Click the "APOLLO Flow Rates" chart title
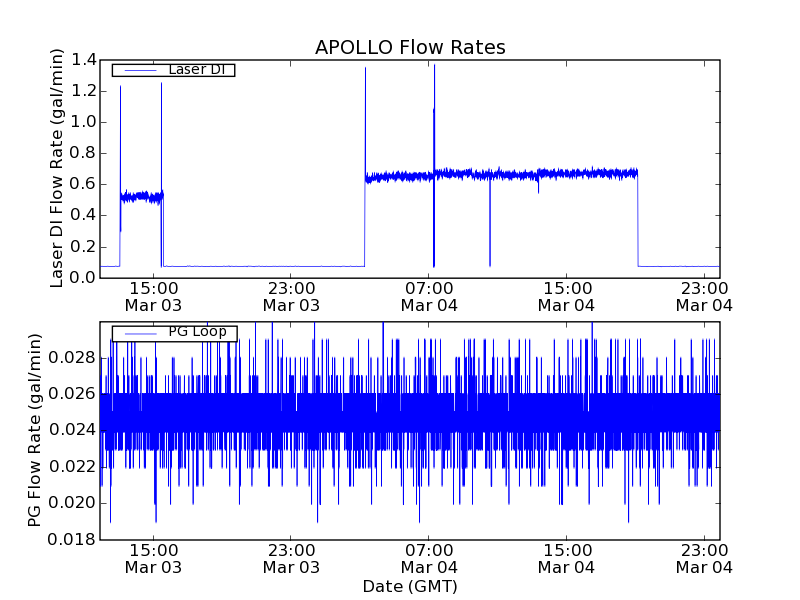This screenshot has height=600, width=800. pos(410,47)
